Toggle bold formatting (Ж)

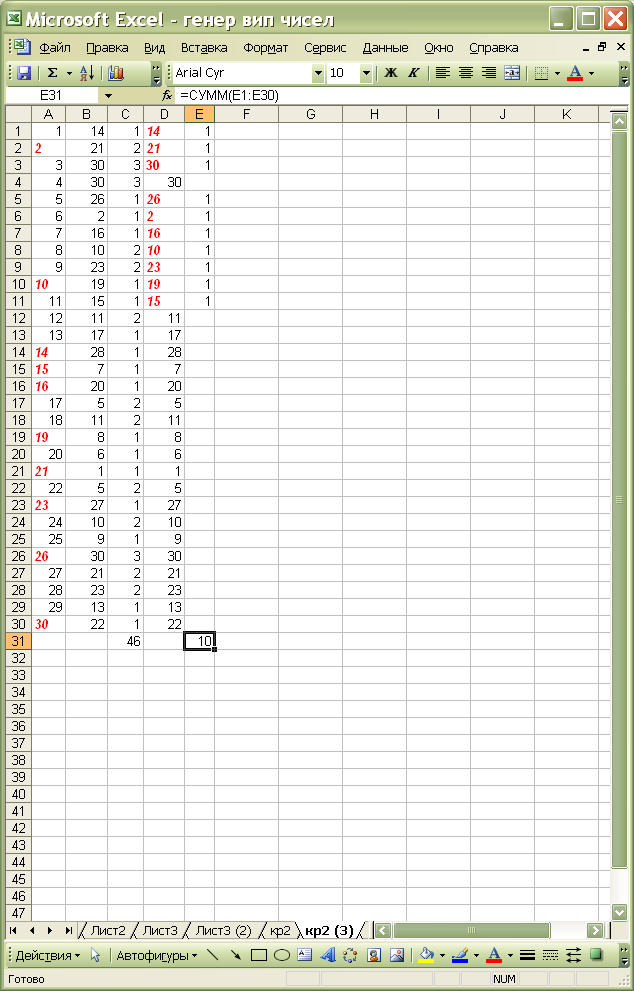[391, 73]
